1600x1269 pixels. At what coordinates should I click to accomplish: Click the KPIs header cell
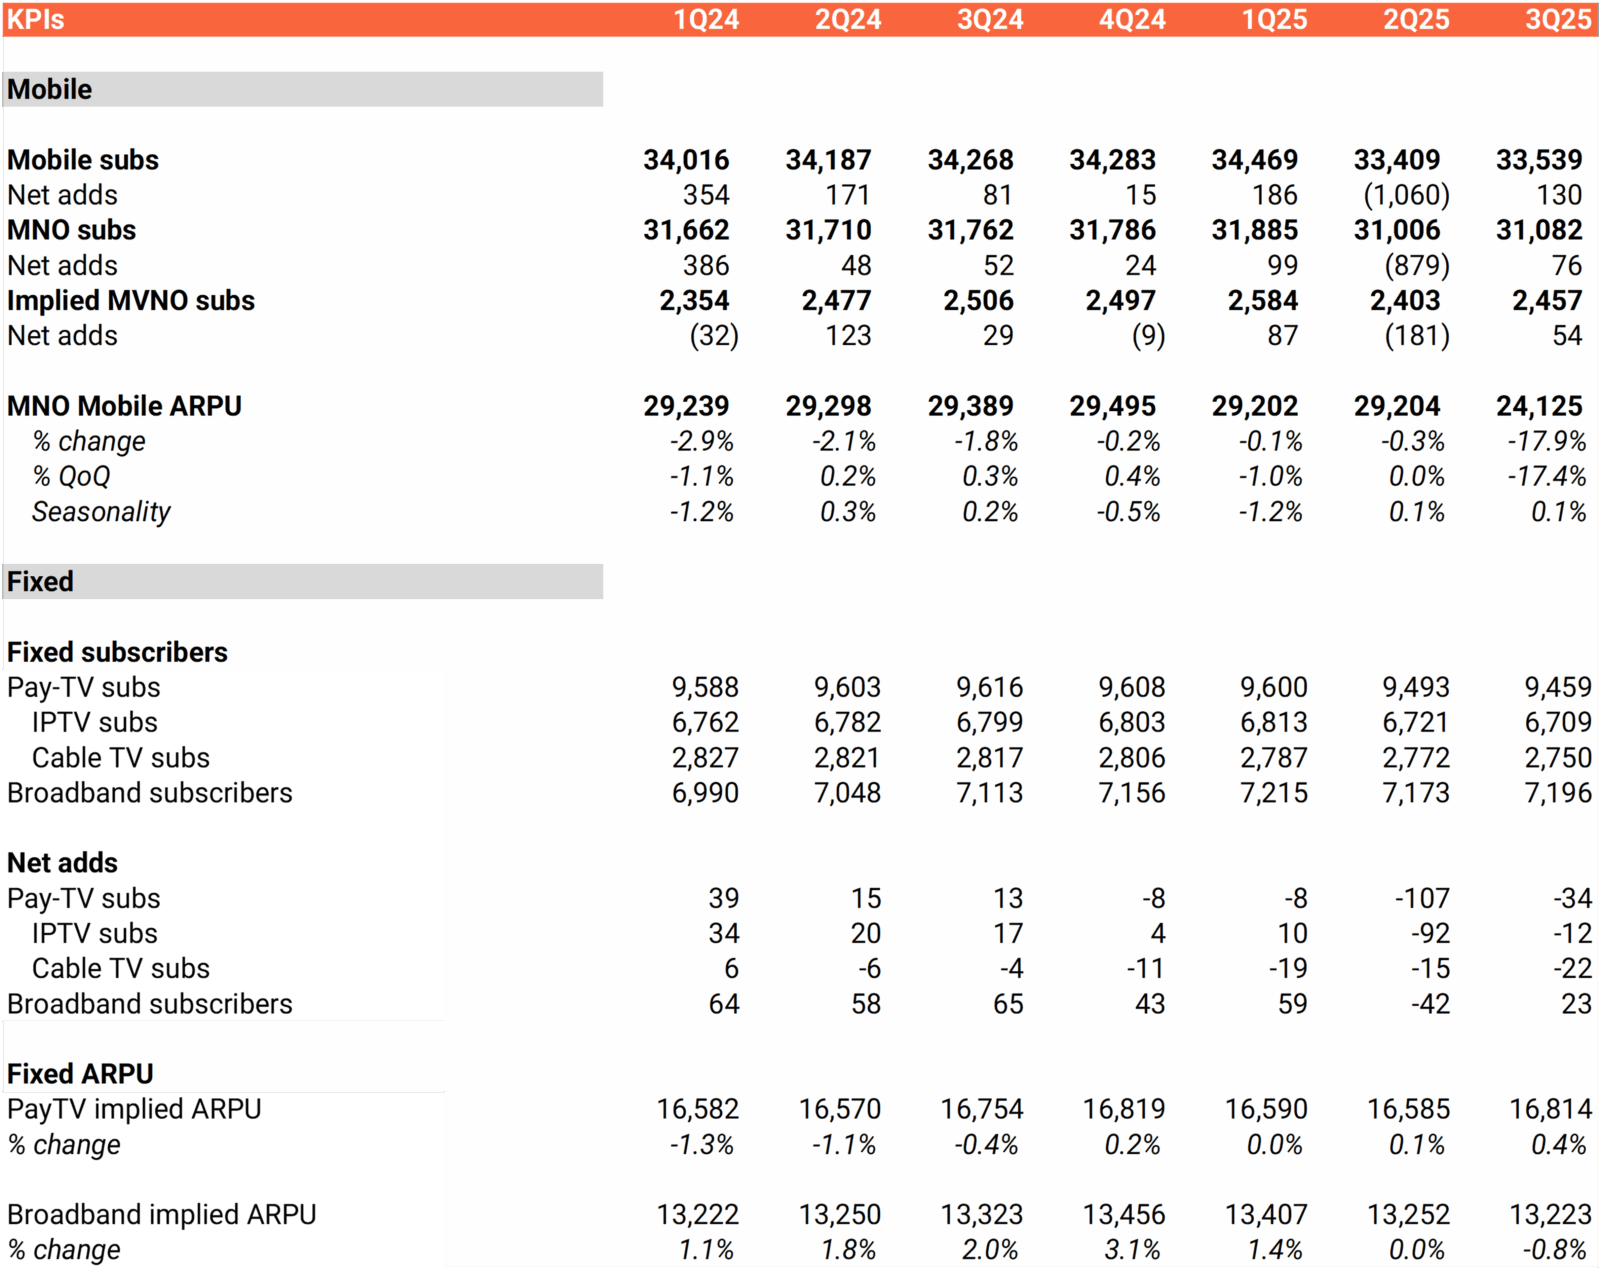click(x=36, y=19)
